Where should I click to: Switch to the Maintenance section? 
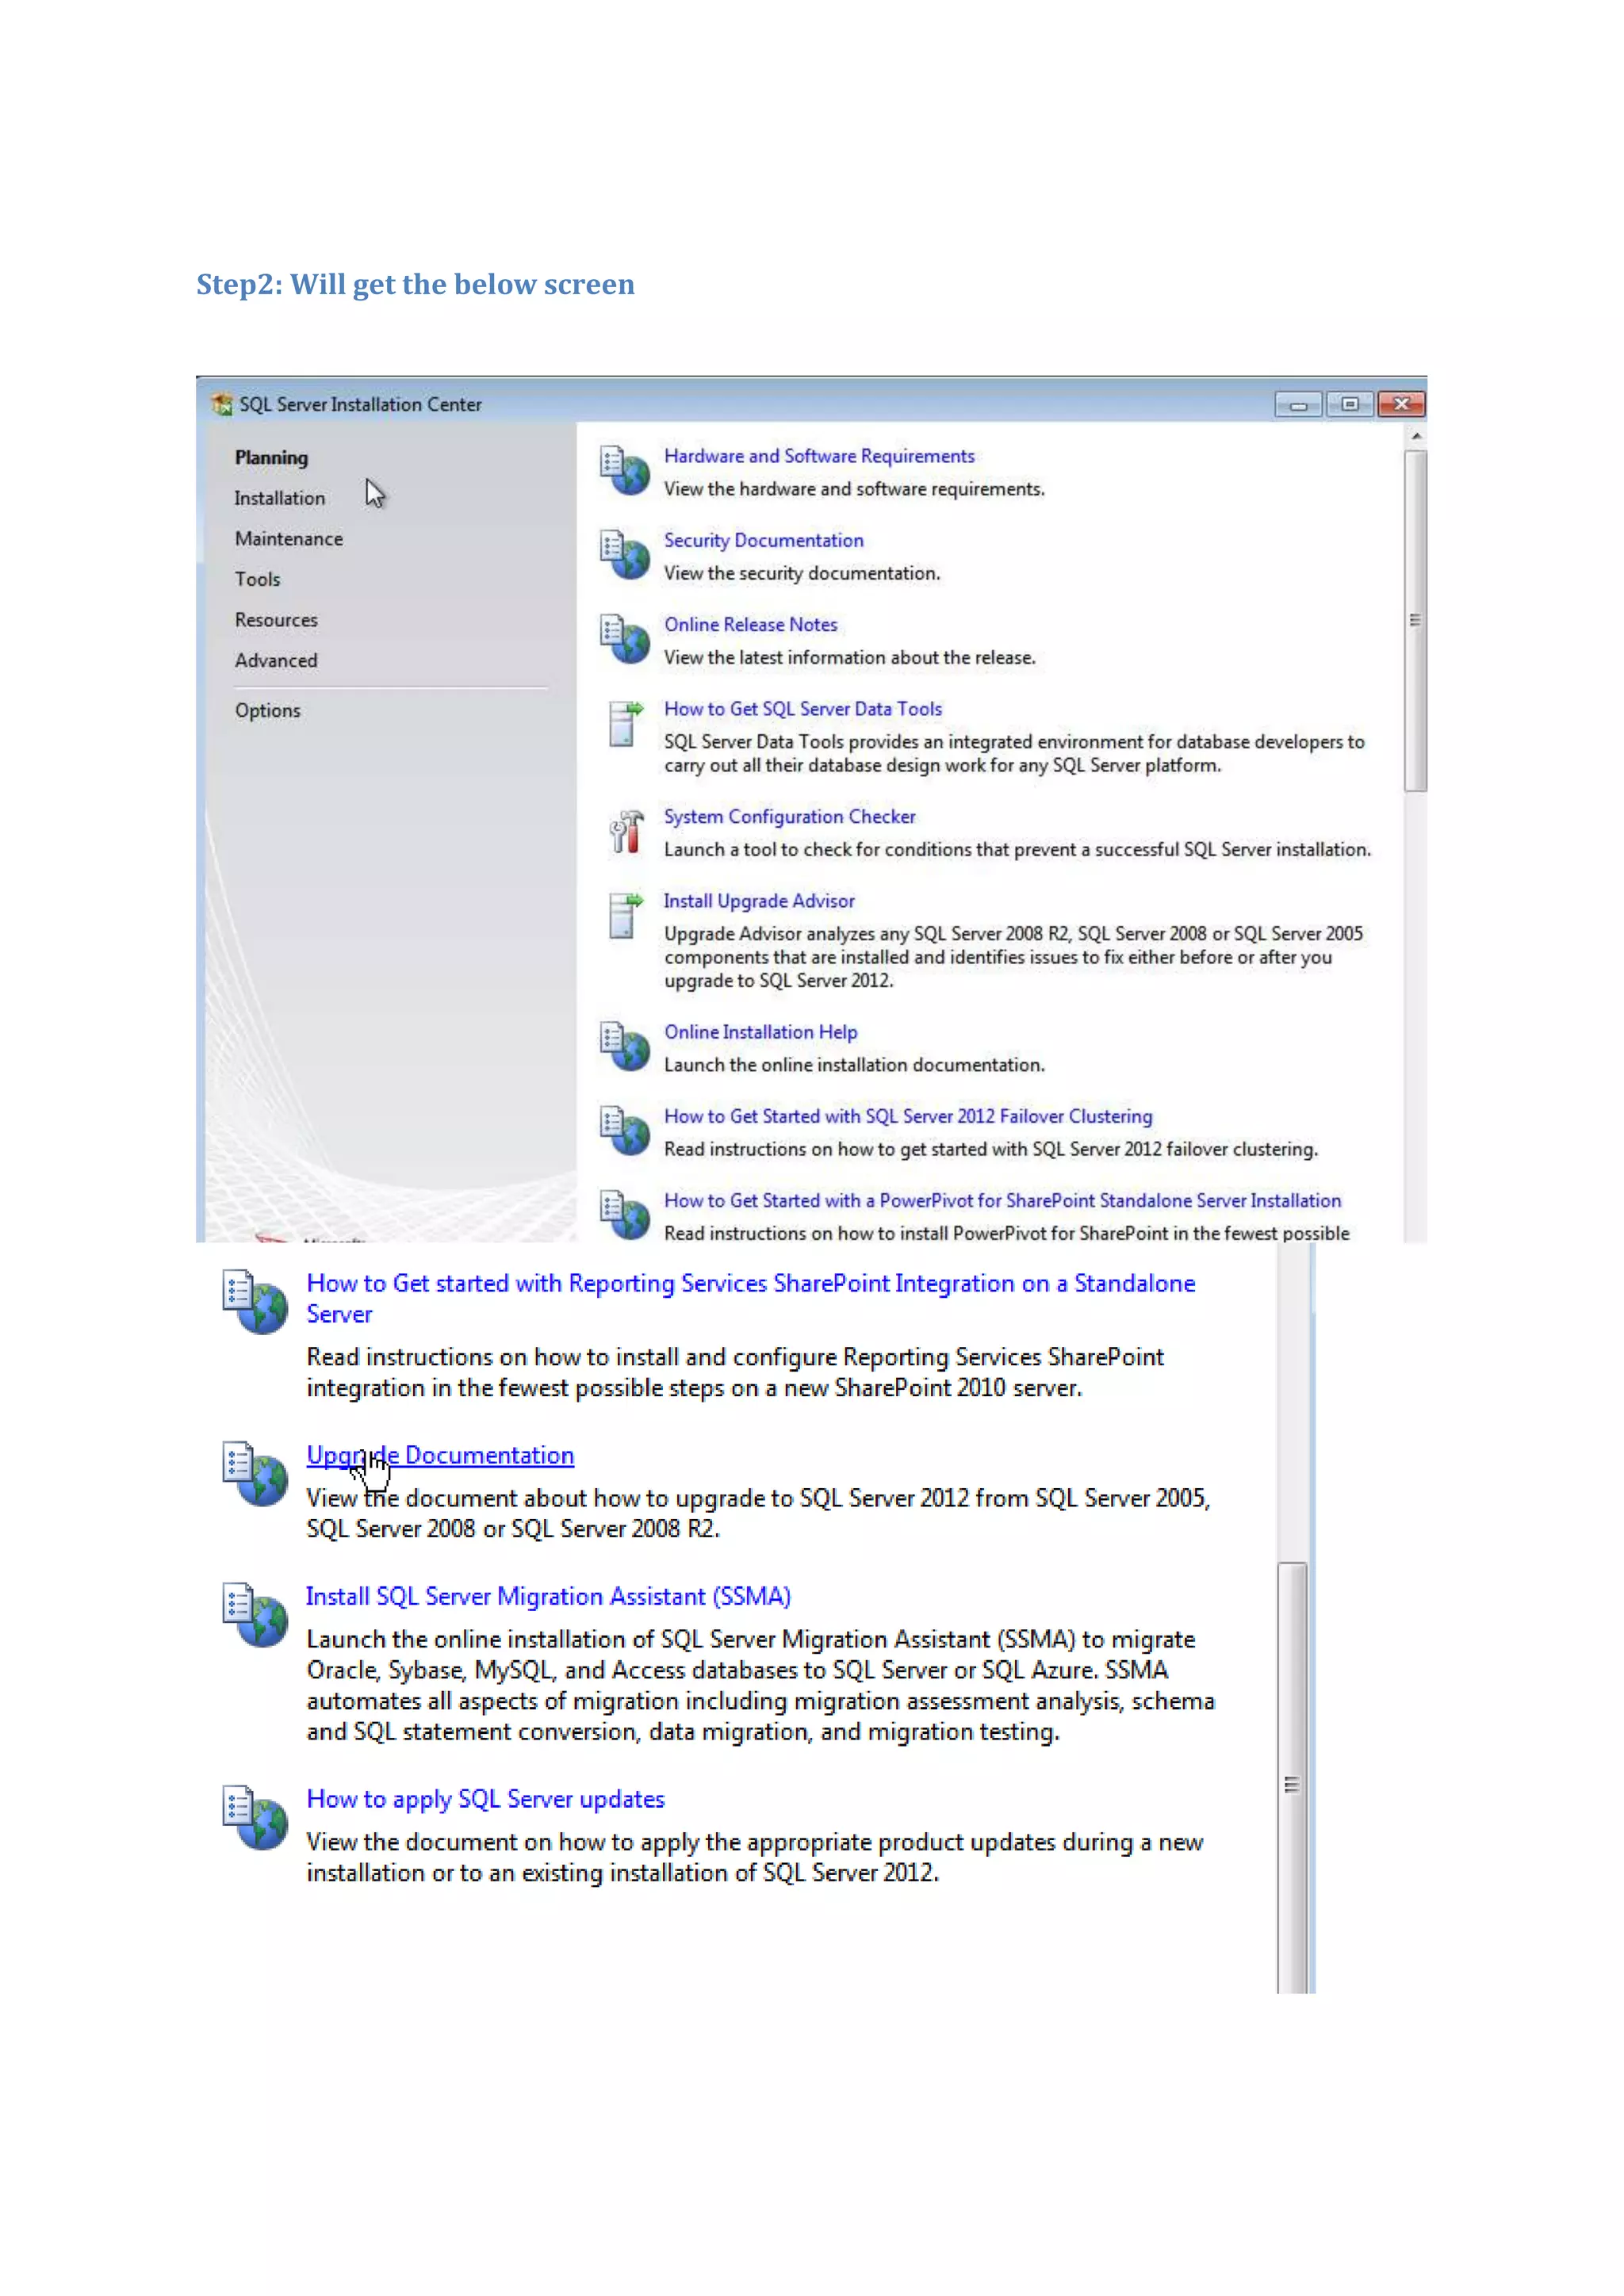[288, 539]
